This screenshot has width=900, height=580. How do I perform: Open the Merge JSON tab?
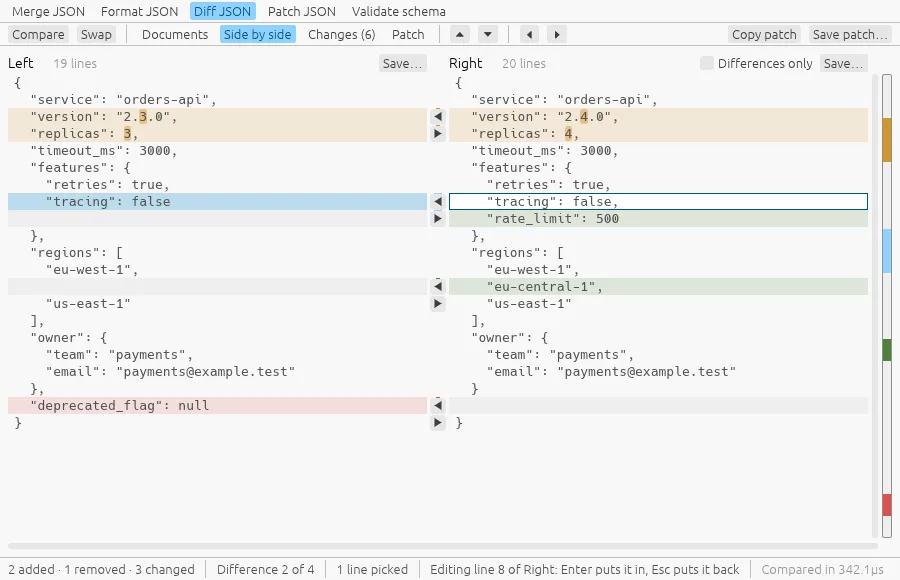[48, 11]
